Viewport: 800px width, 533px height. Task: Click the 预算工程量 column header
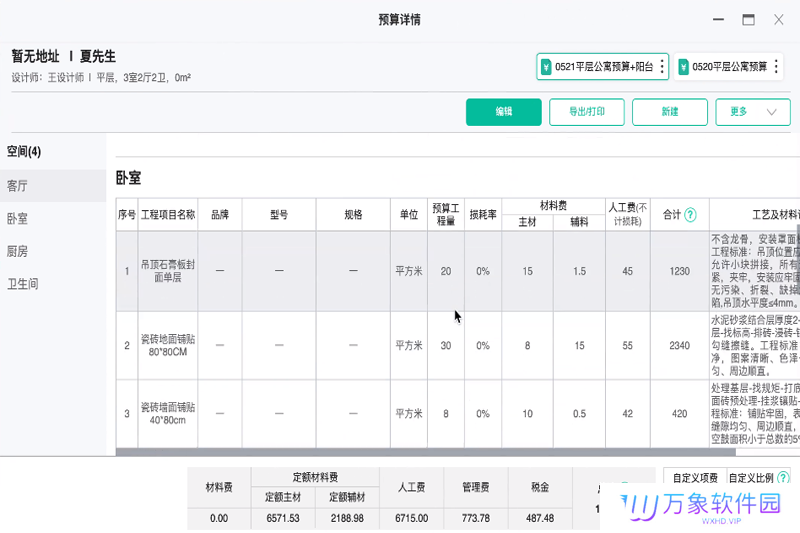[x=446, y=215]
